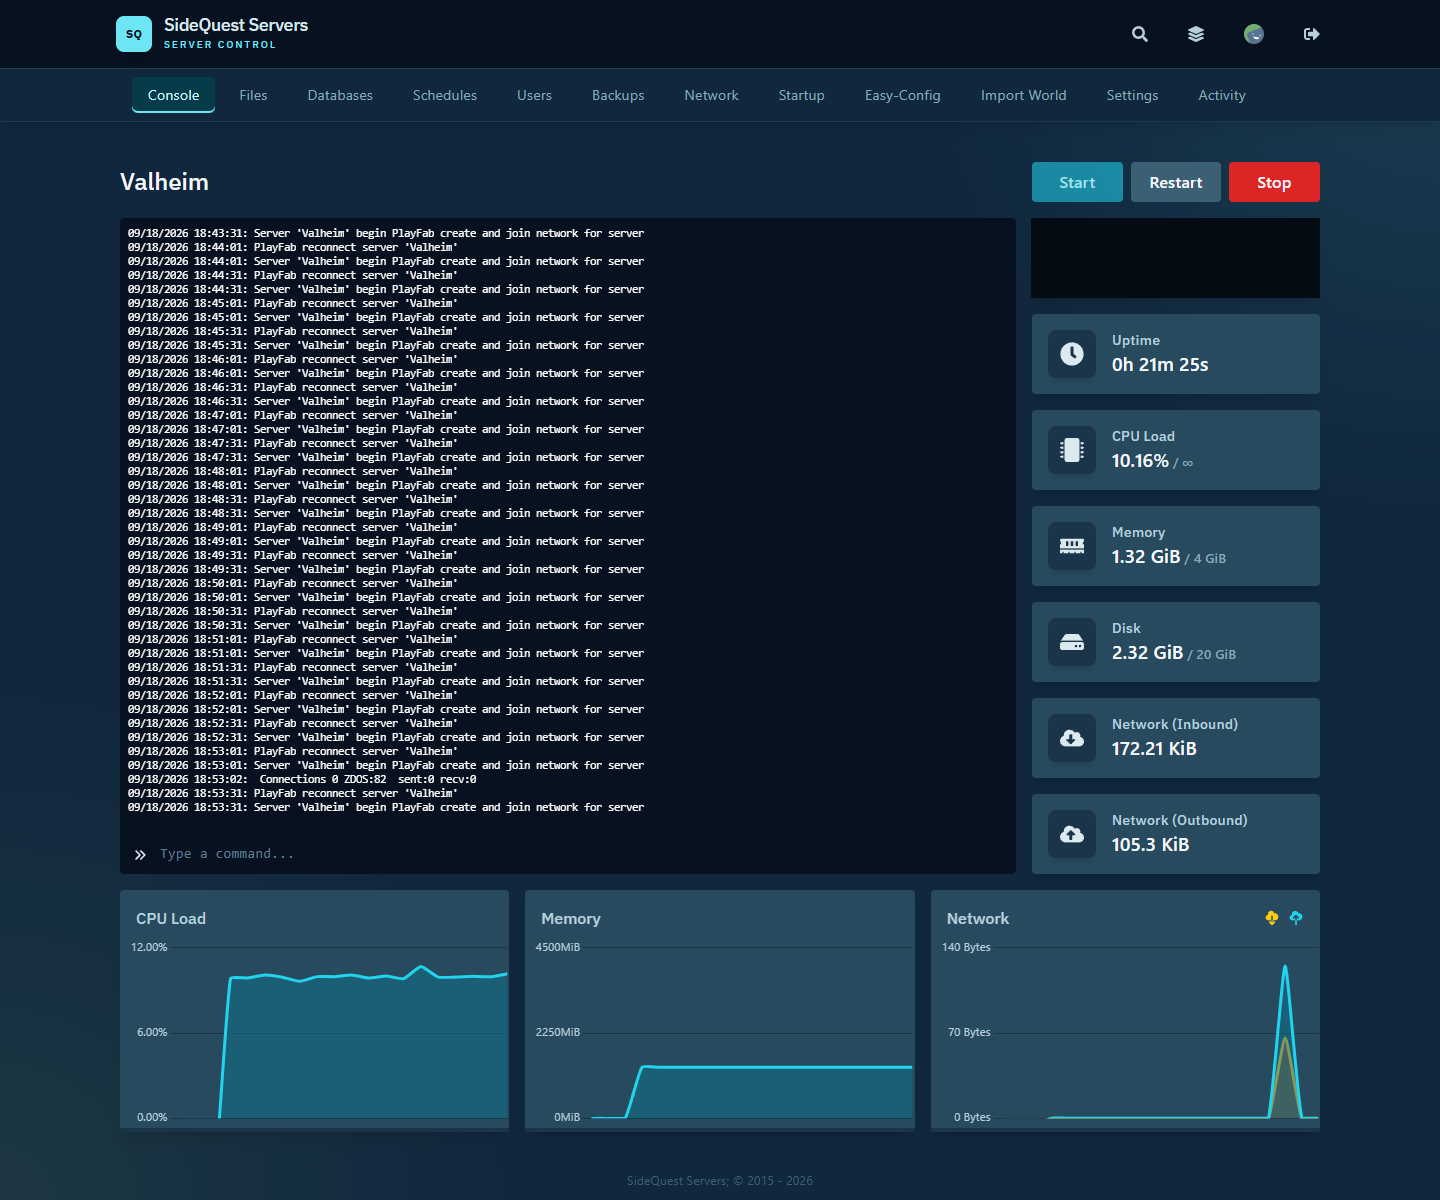The height and width of the screenshot is (1200, 1440).
Task: Click the SideQuest Servers title link
Action: pos(236,25)
